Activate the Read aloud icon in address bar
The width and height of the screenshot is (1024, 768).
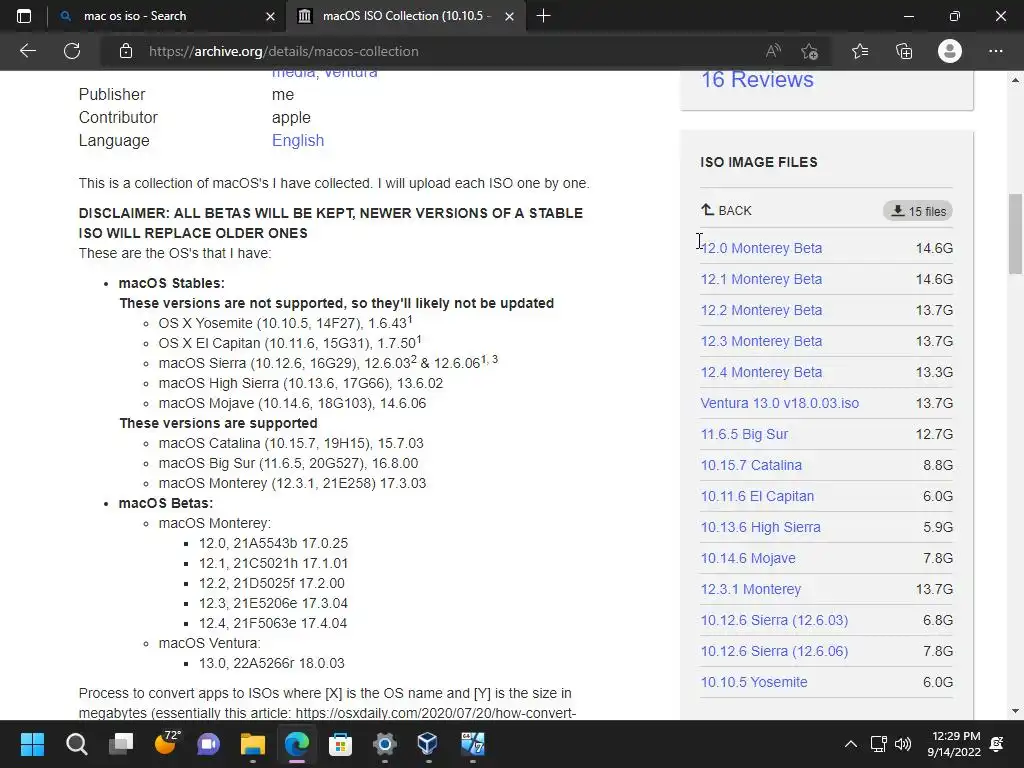click(773, 51)
